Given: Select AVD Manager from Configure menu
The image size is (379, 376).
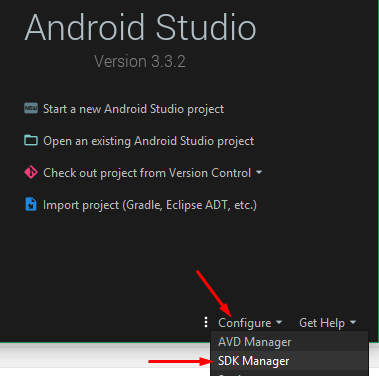Looking at the screenshot, I should click(x=289, y=342).
